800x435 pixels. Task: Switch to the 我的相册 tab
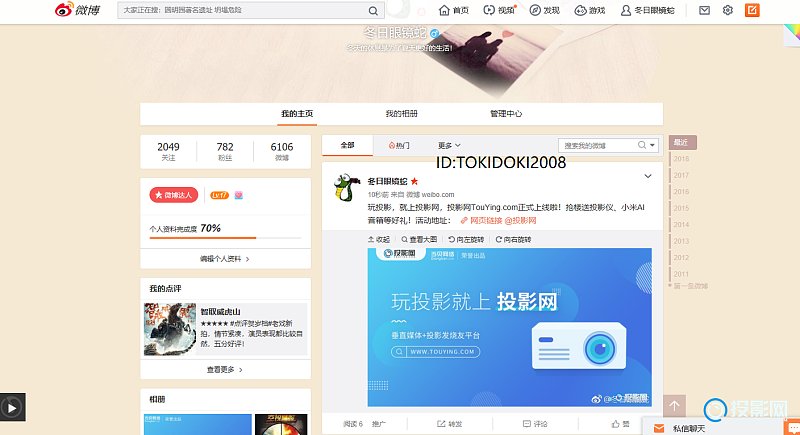401,114
